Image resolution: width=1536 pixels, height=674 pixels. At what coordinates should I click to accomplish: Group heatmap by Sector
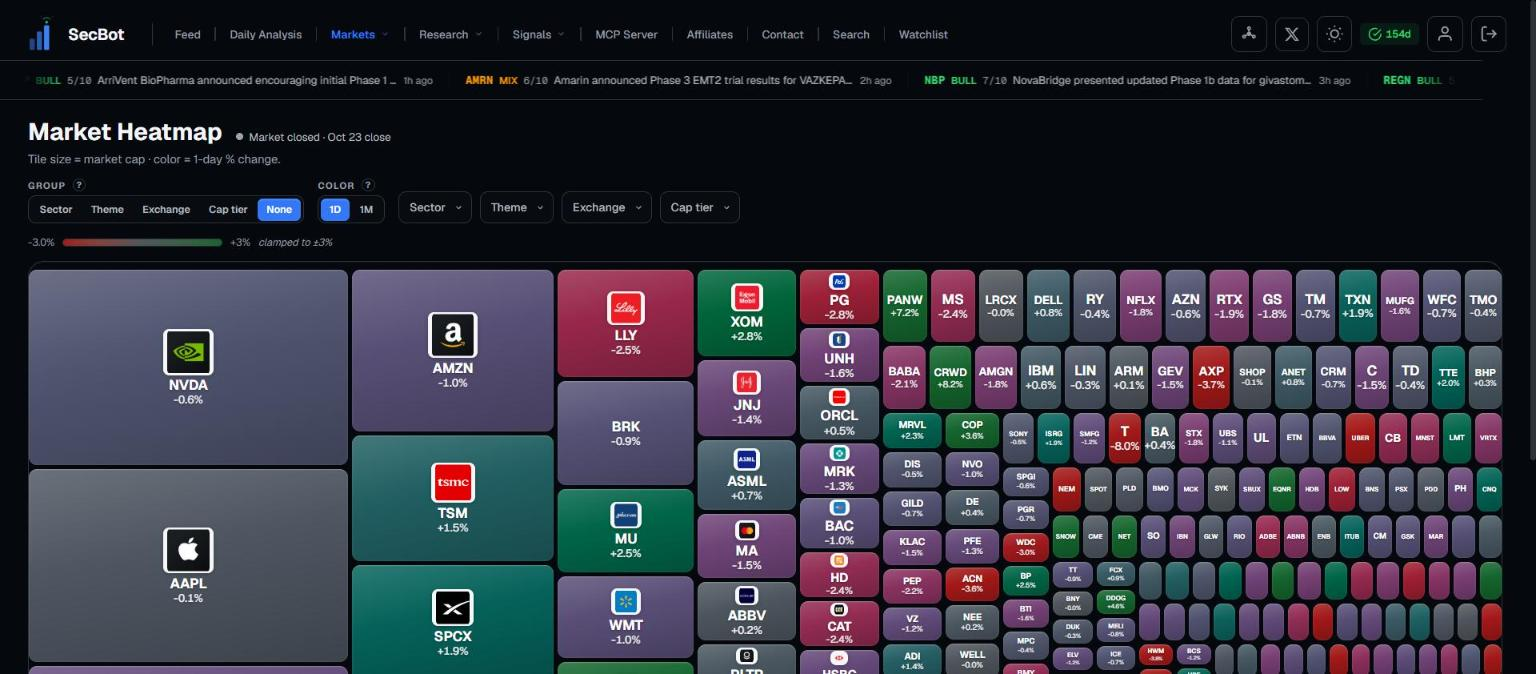[x=56, y=209]
